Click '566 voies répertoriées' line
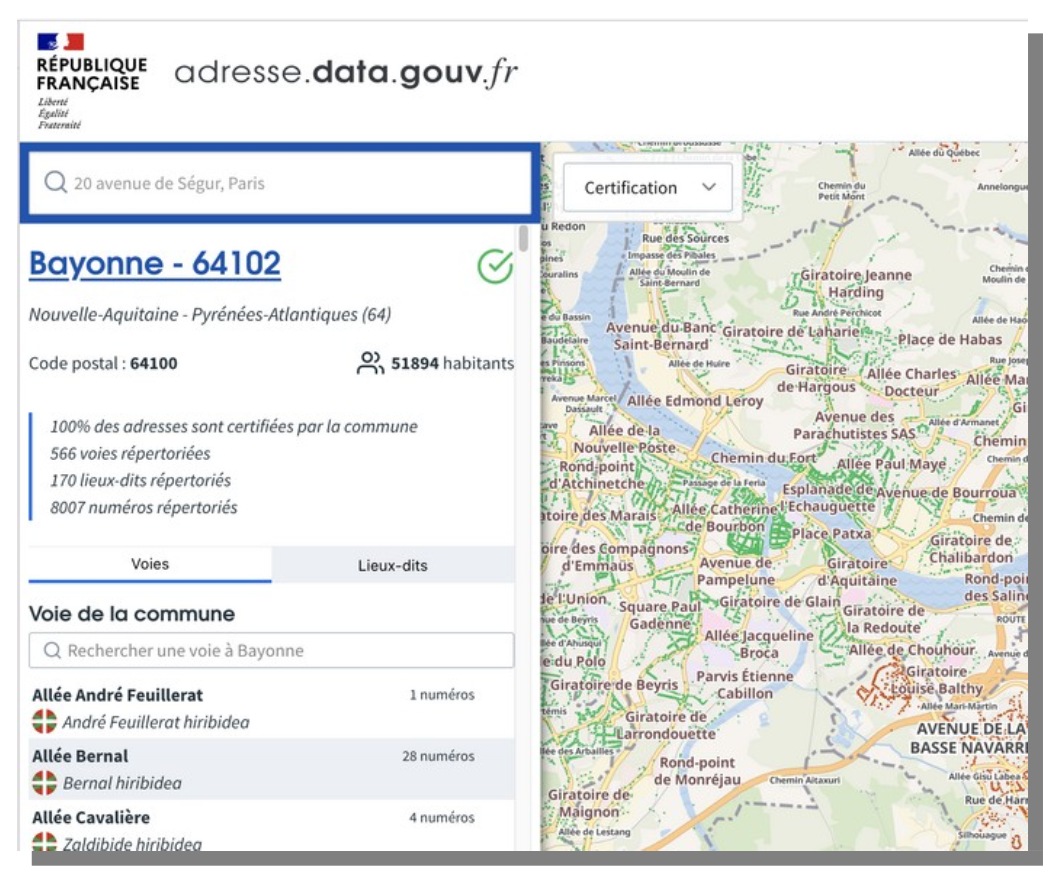1064x884 pixels. point(130,453)
